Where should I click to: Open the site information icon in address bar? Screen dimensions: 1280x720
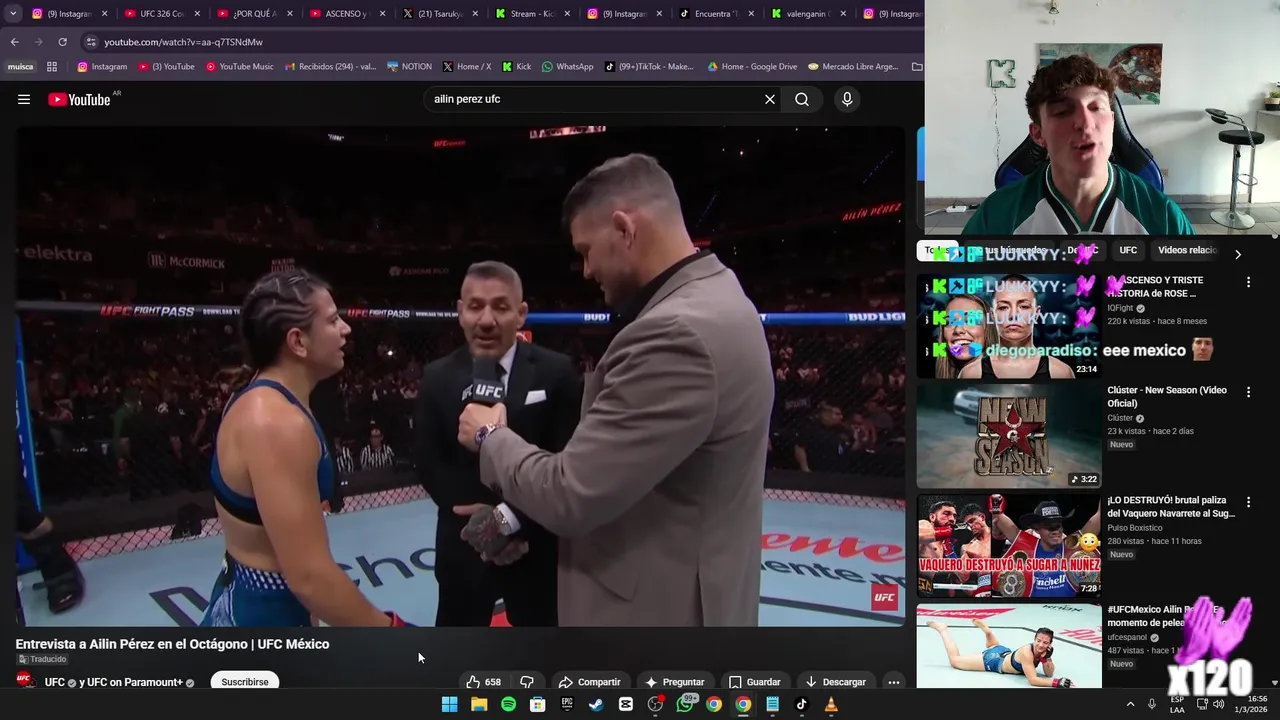click(91, 42)
